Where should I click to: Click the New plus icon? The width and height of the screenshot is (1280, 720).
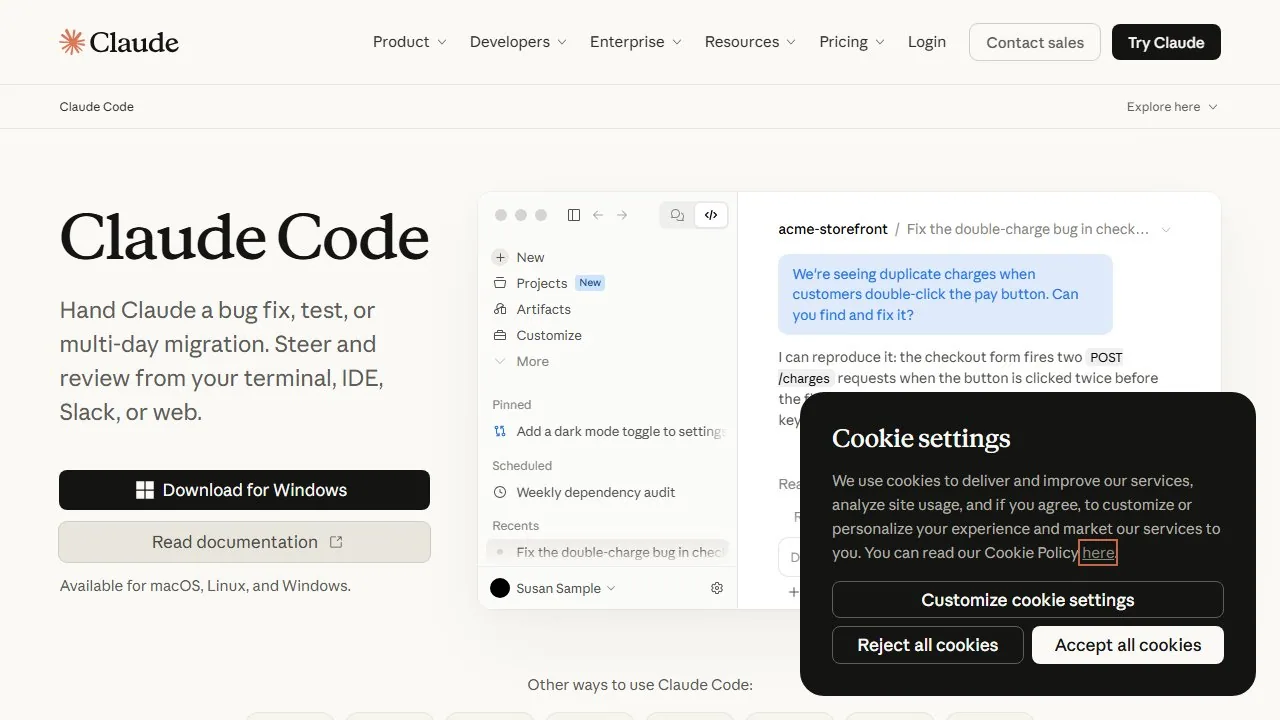(500, 257)
